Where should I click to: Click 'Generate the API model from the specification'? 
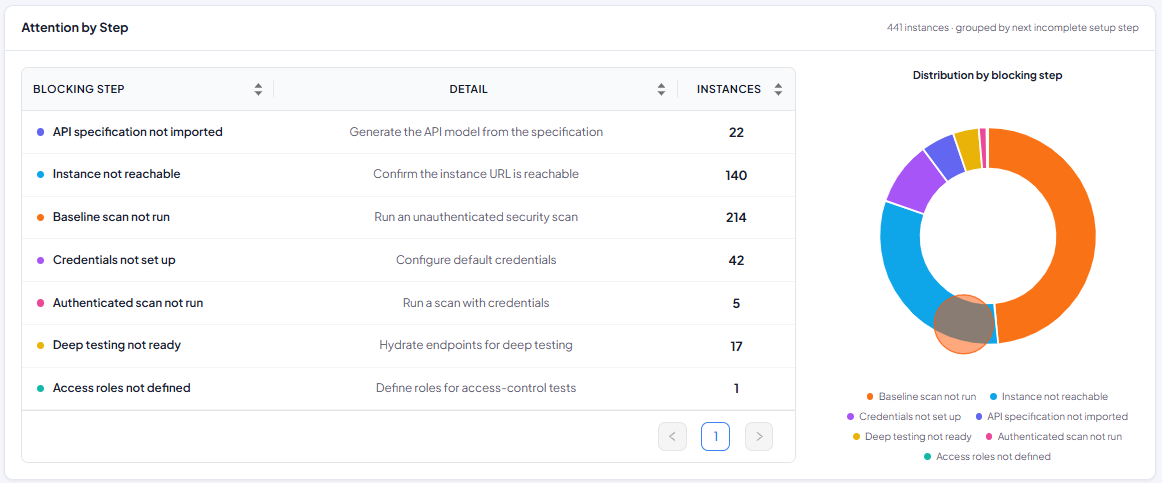coord(476,132)
